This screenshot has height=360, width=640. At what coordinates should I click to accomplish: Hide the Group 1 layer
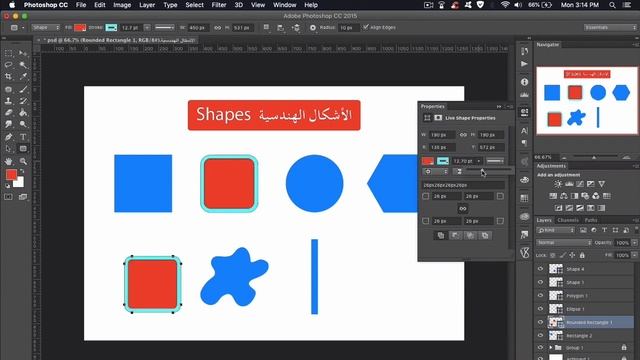click(540, 348)
